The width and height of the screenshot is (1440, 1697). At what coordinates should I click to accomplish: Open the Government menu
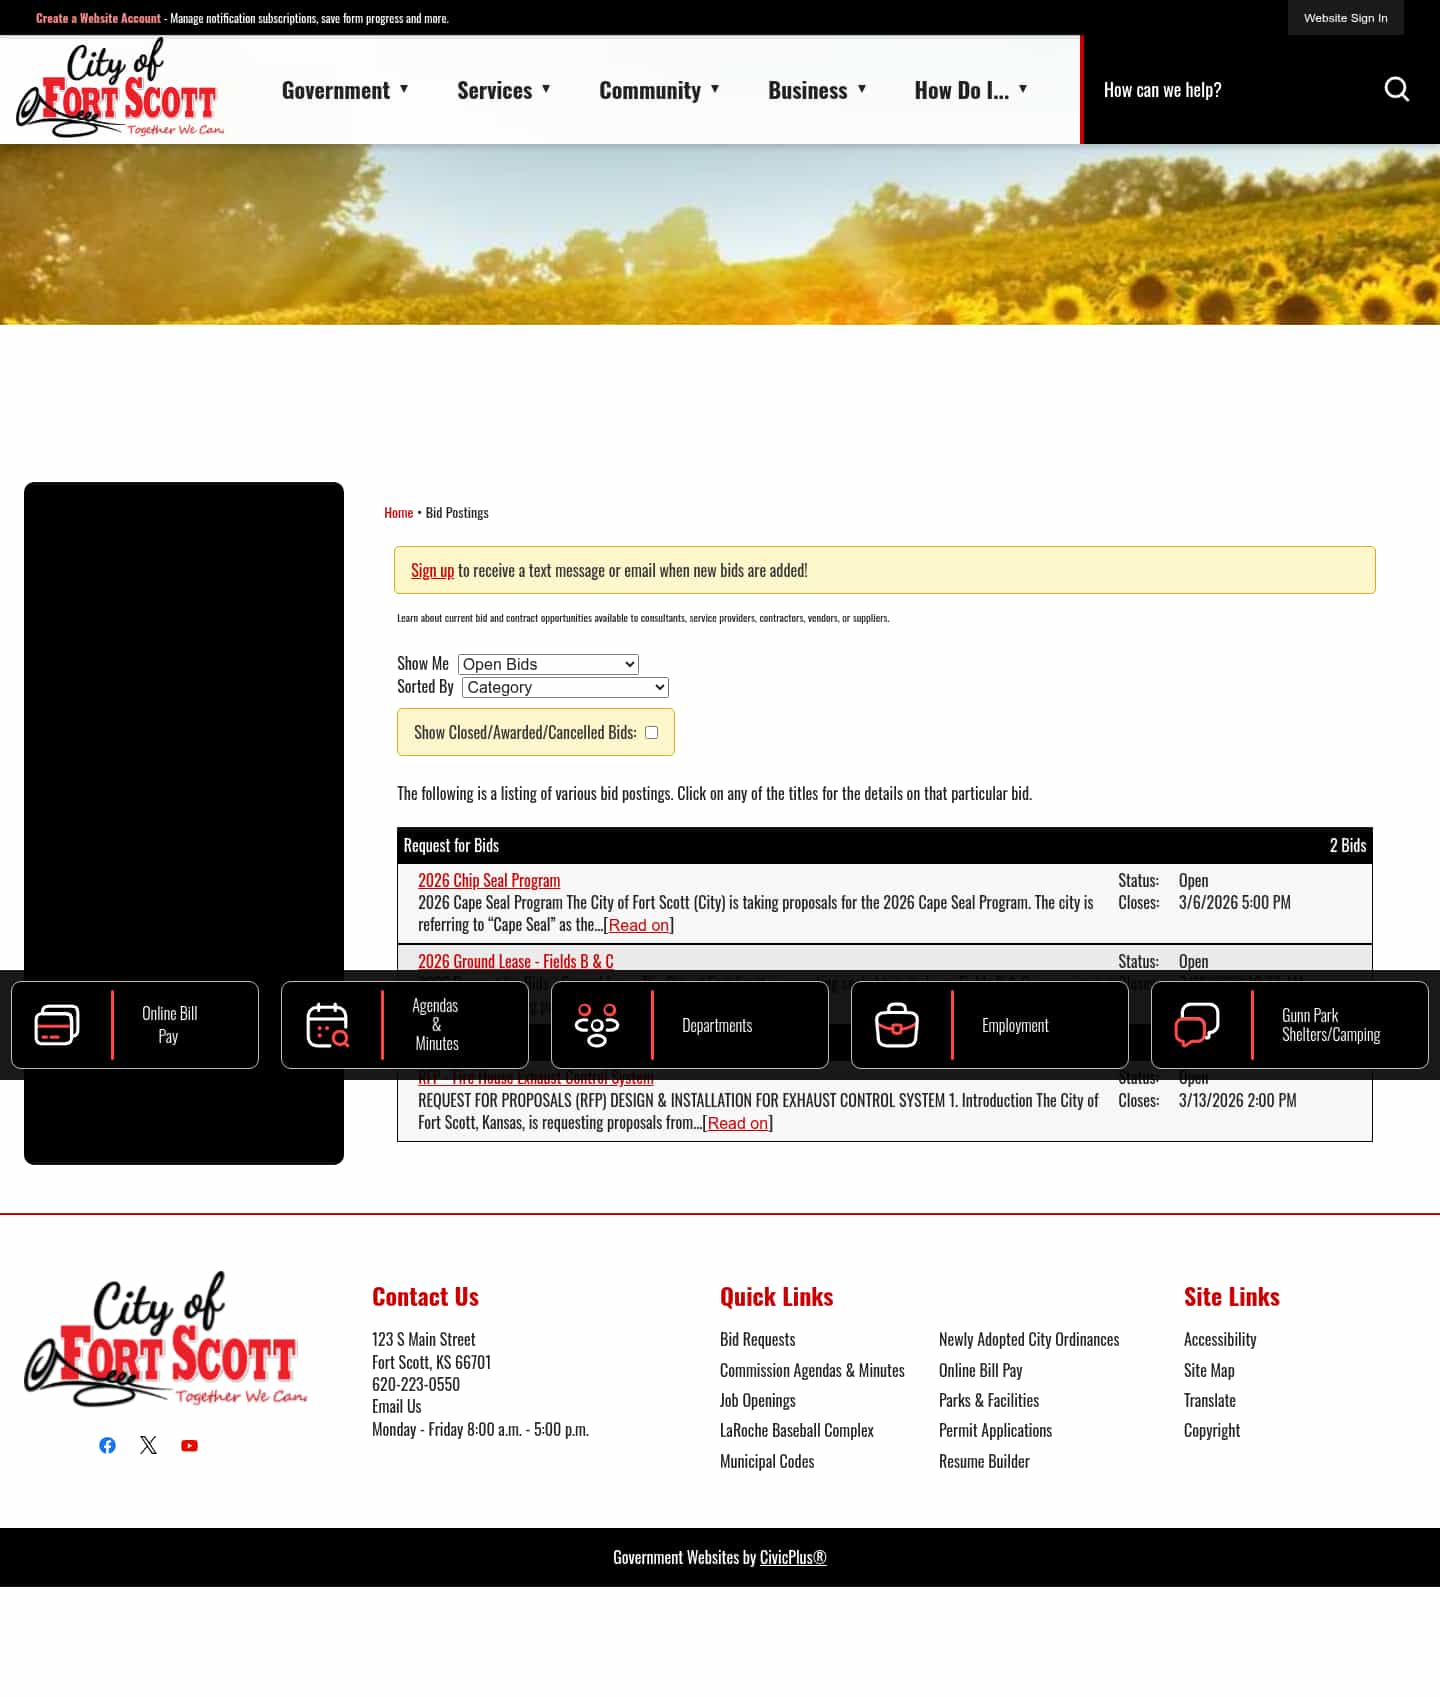pos(336,90)
